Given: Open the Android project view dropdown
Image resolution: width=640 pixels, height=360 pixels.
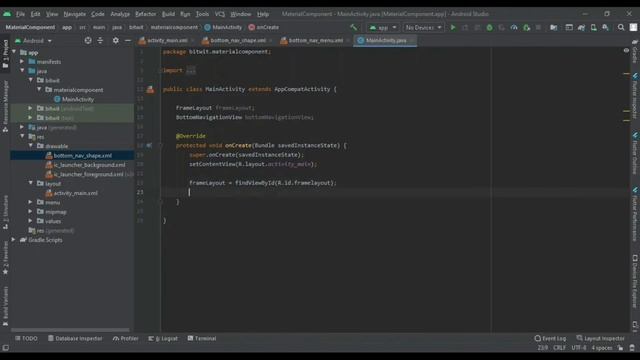Looking at the screenshot, I should click(x=33, y=41).
